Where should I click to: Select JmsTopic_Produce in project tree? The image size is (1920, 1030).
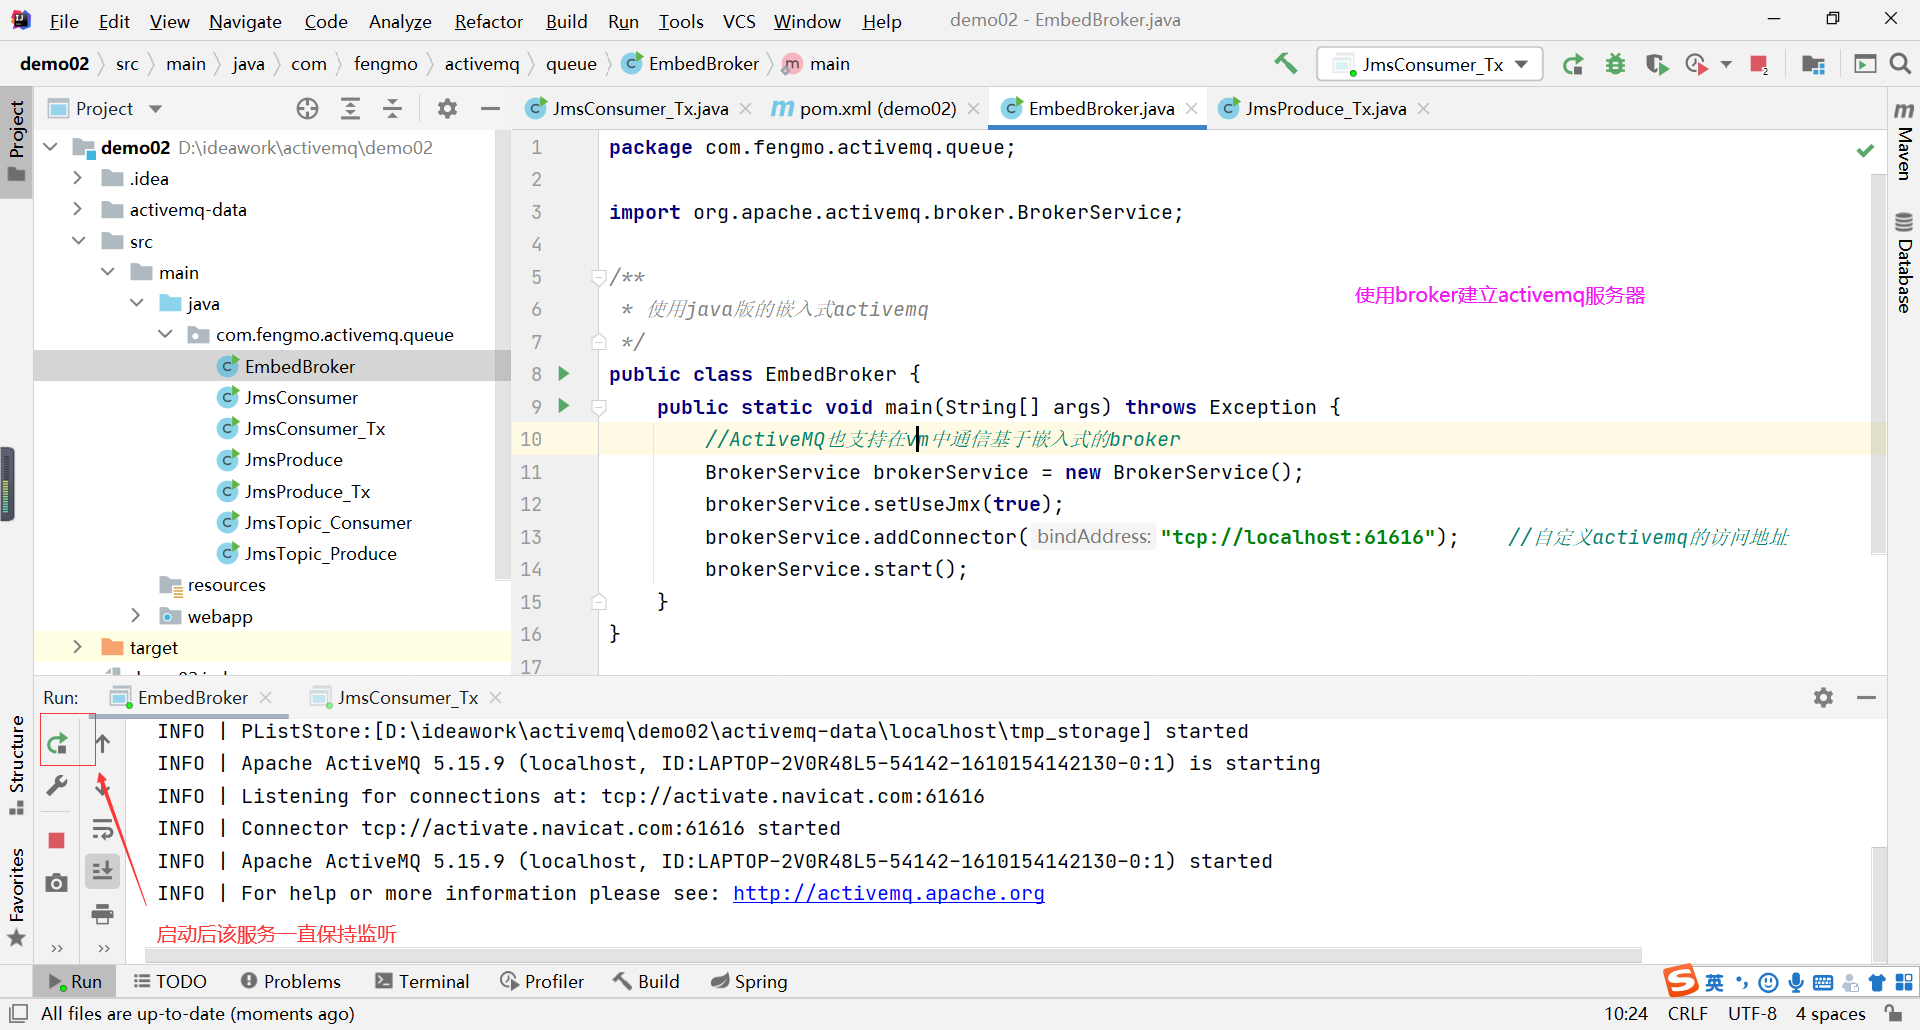pyautogui.click(x=320, y=553)
